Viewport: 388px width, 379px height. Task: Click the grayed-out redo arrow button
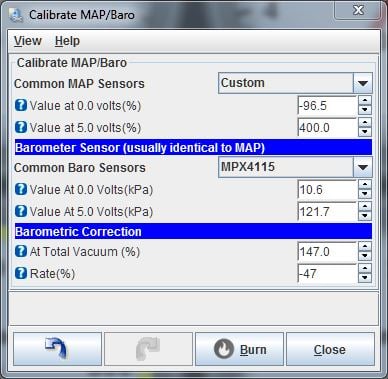148,349
